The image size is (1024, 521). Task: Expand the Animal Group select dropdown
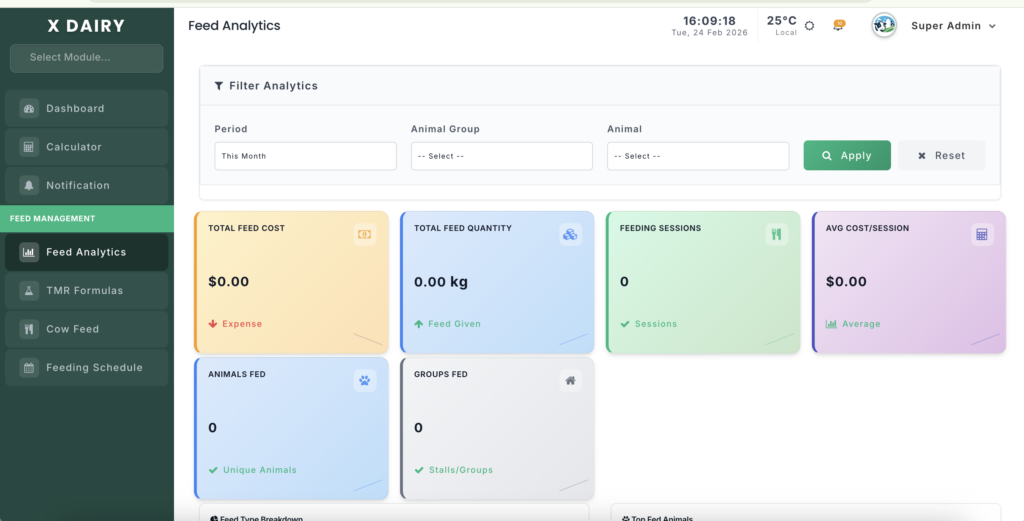click(501, 156)
